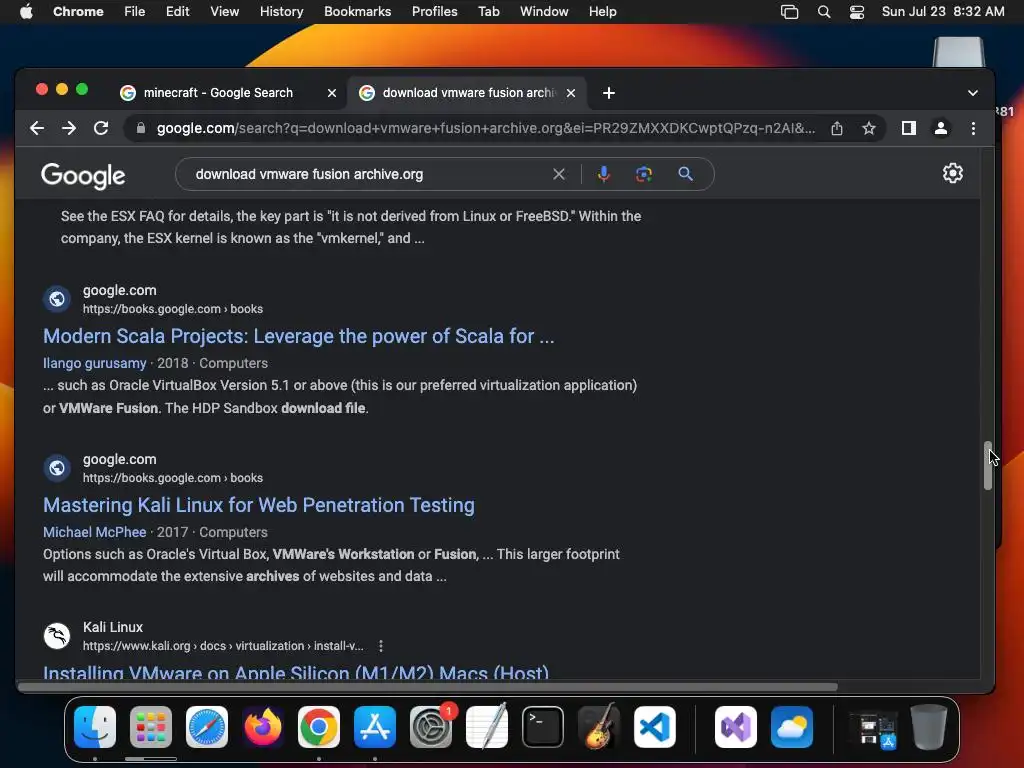1024x768 pixels.
Task: Open TextEdit from the Dock
Action: (x=487, y=727)
